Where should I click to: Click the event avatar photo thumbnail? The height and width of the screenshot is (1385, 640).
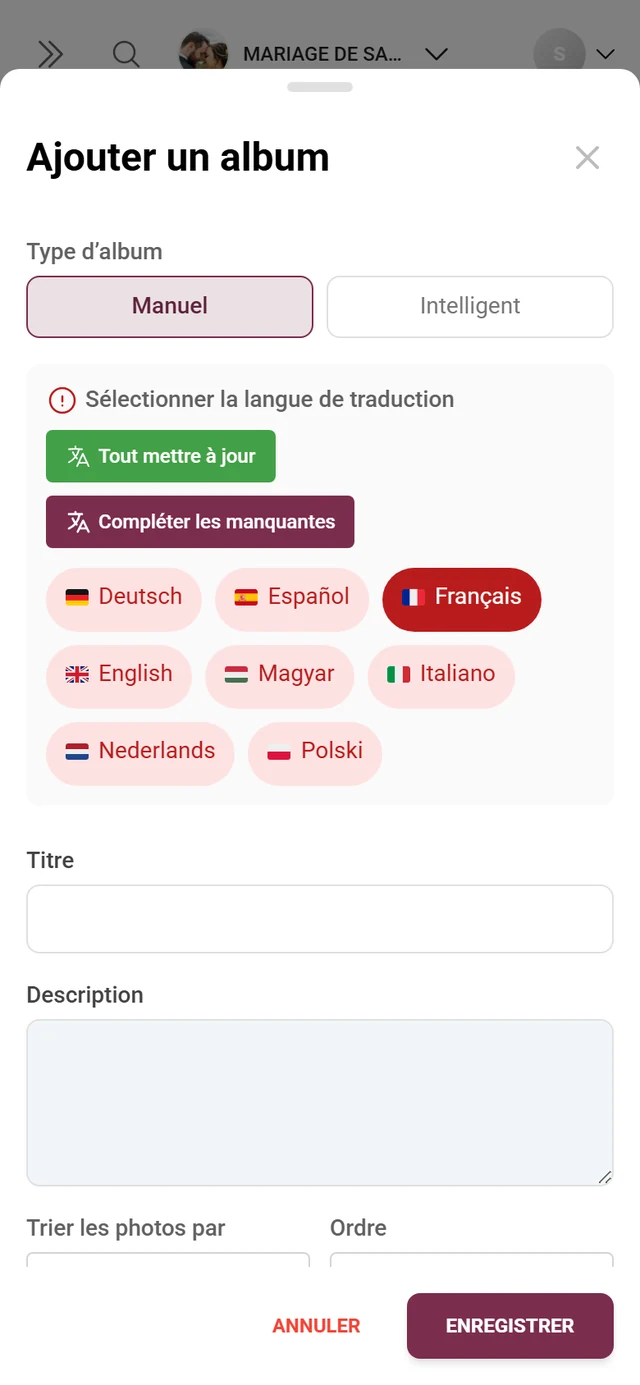[203, 52]
